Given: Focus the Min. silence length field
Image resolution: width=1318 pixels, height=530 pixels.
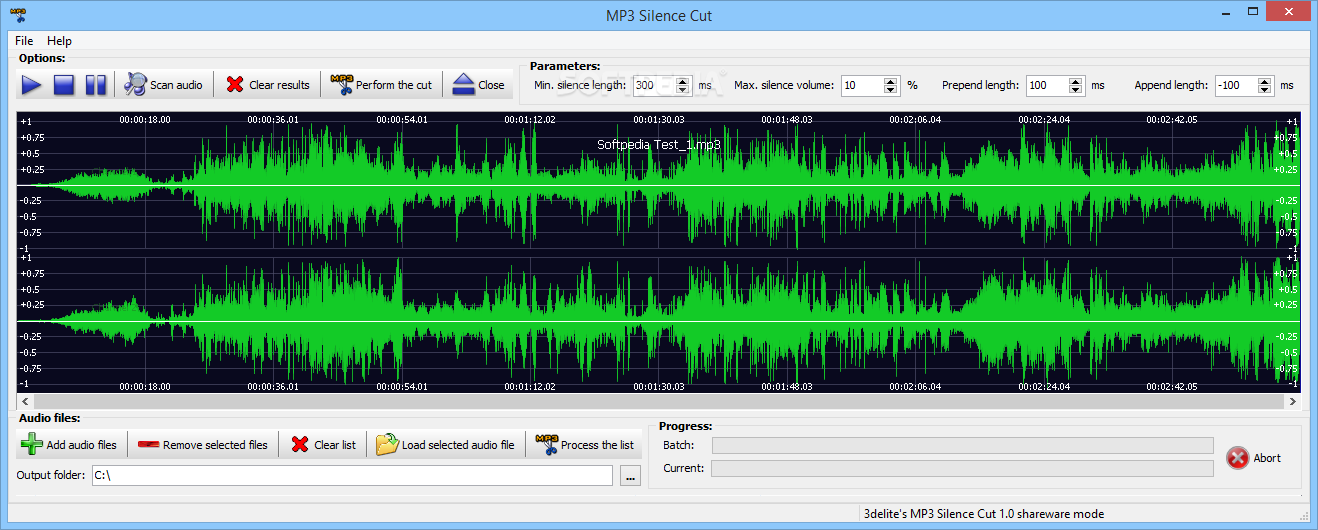Looking at the screenshot, I should [x=654, y=86].
